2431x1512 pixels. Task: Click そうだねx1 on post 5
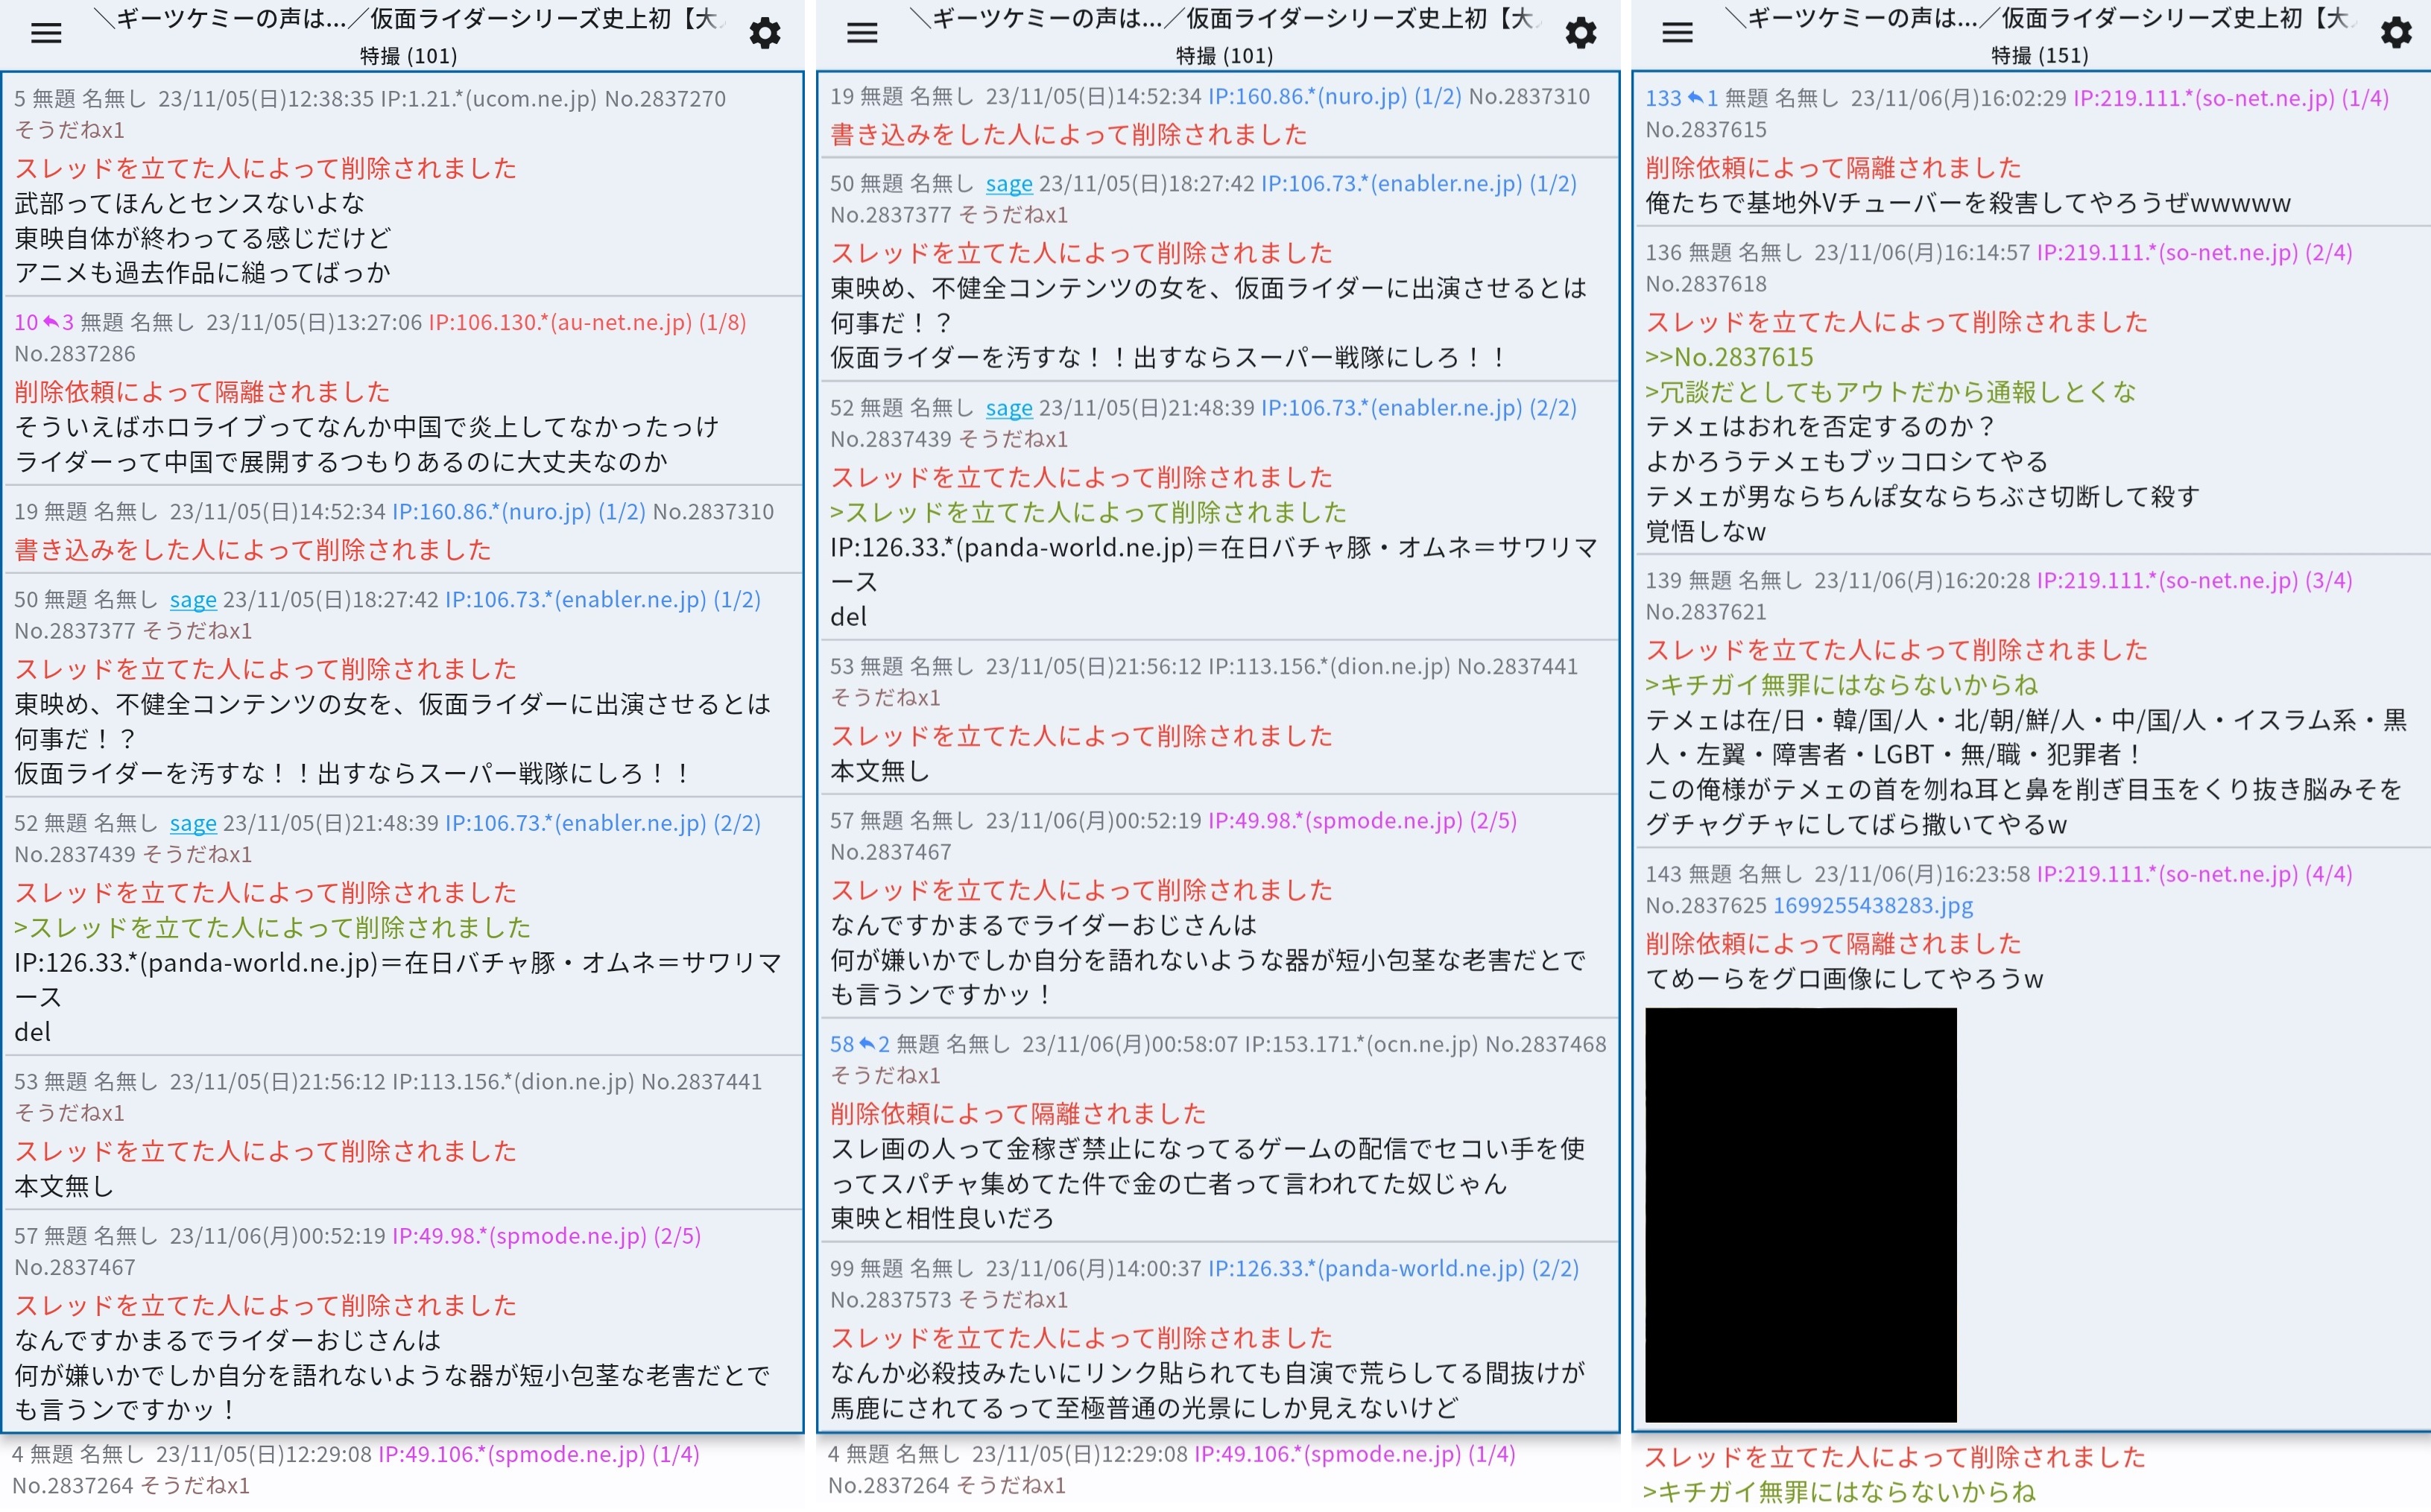point(70,130)
